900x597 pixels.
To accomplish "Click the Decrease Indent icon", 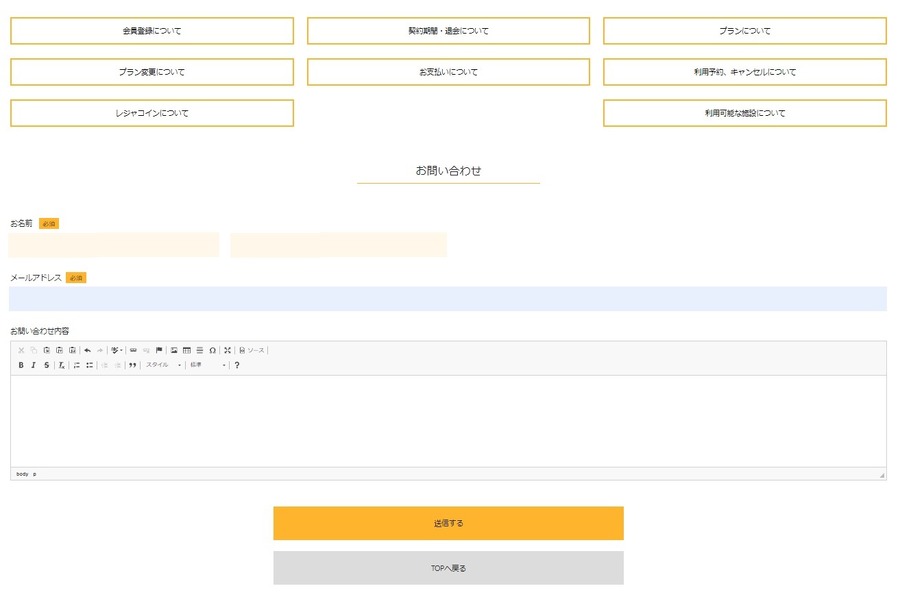I will (104, 365).
